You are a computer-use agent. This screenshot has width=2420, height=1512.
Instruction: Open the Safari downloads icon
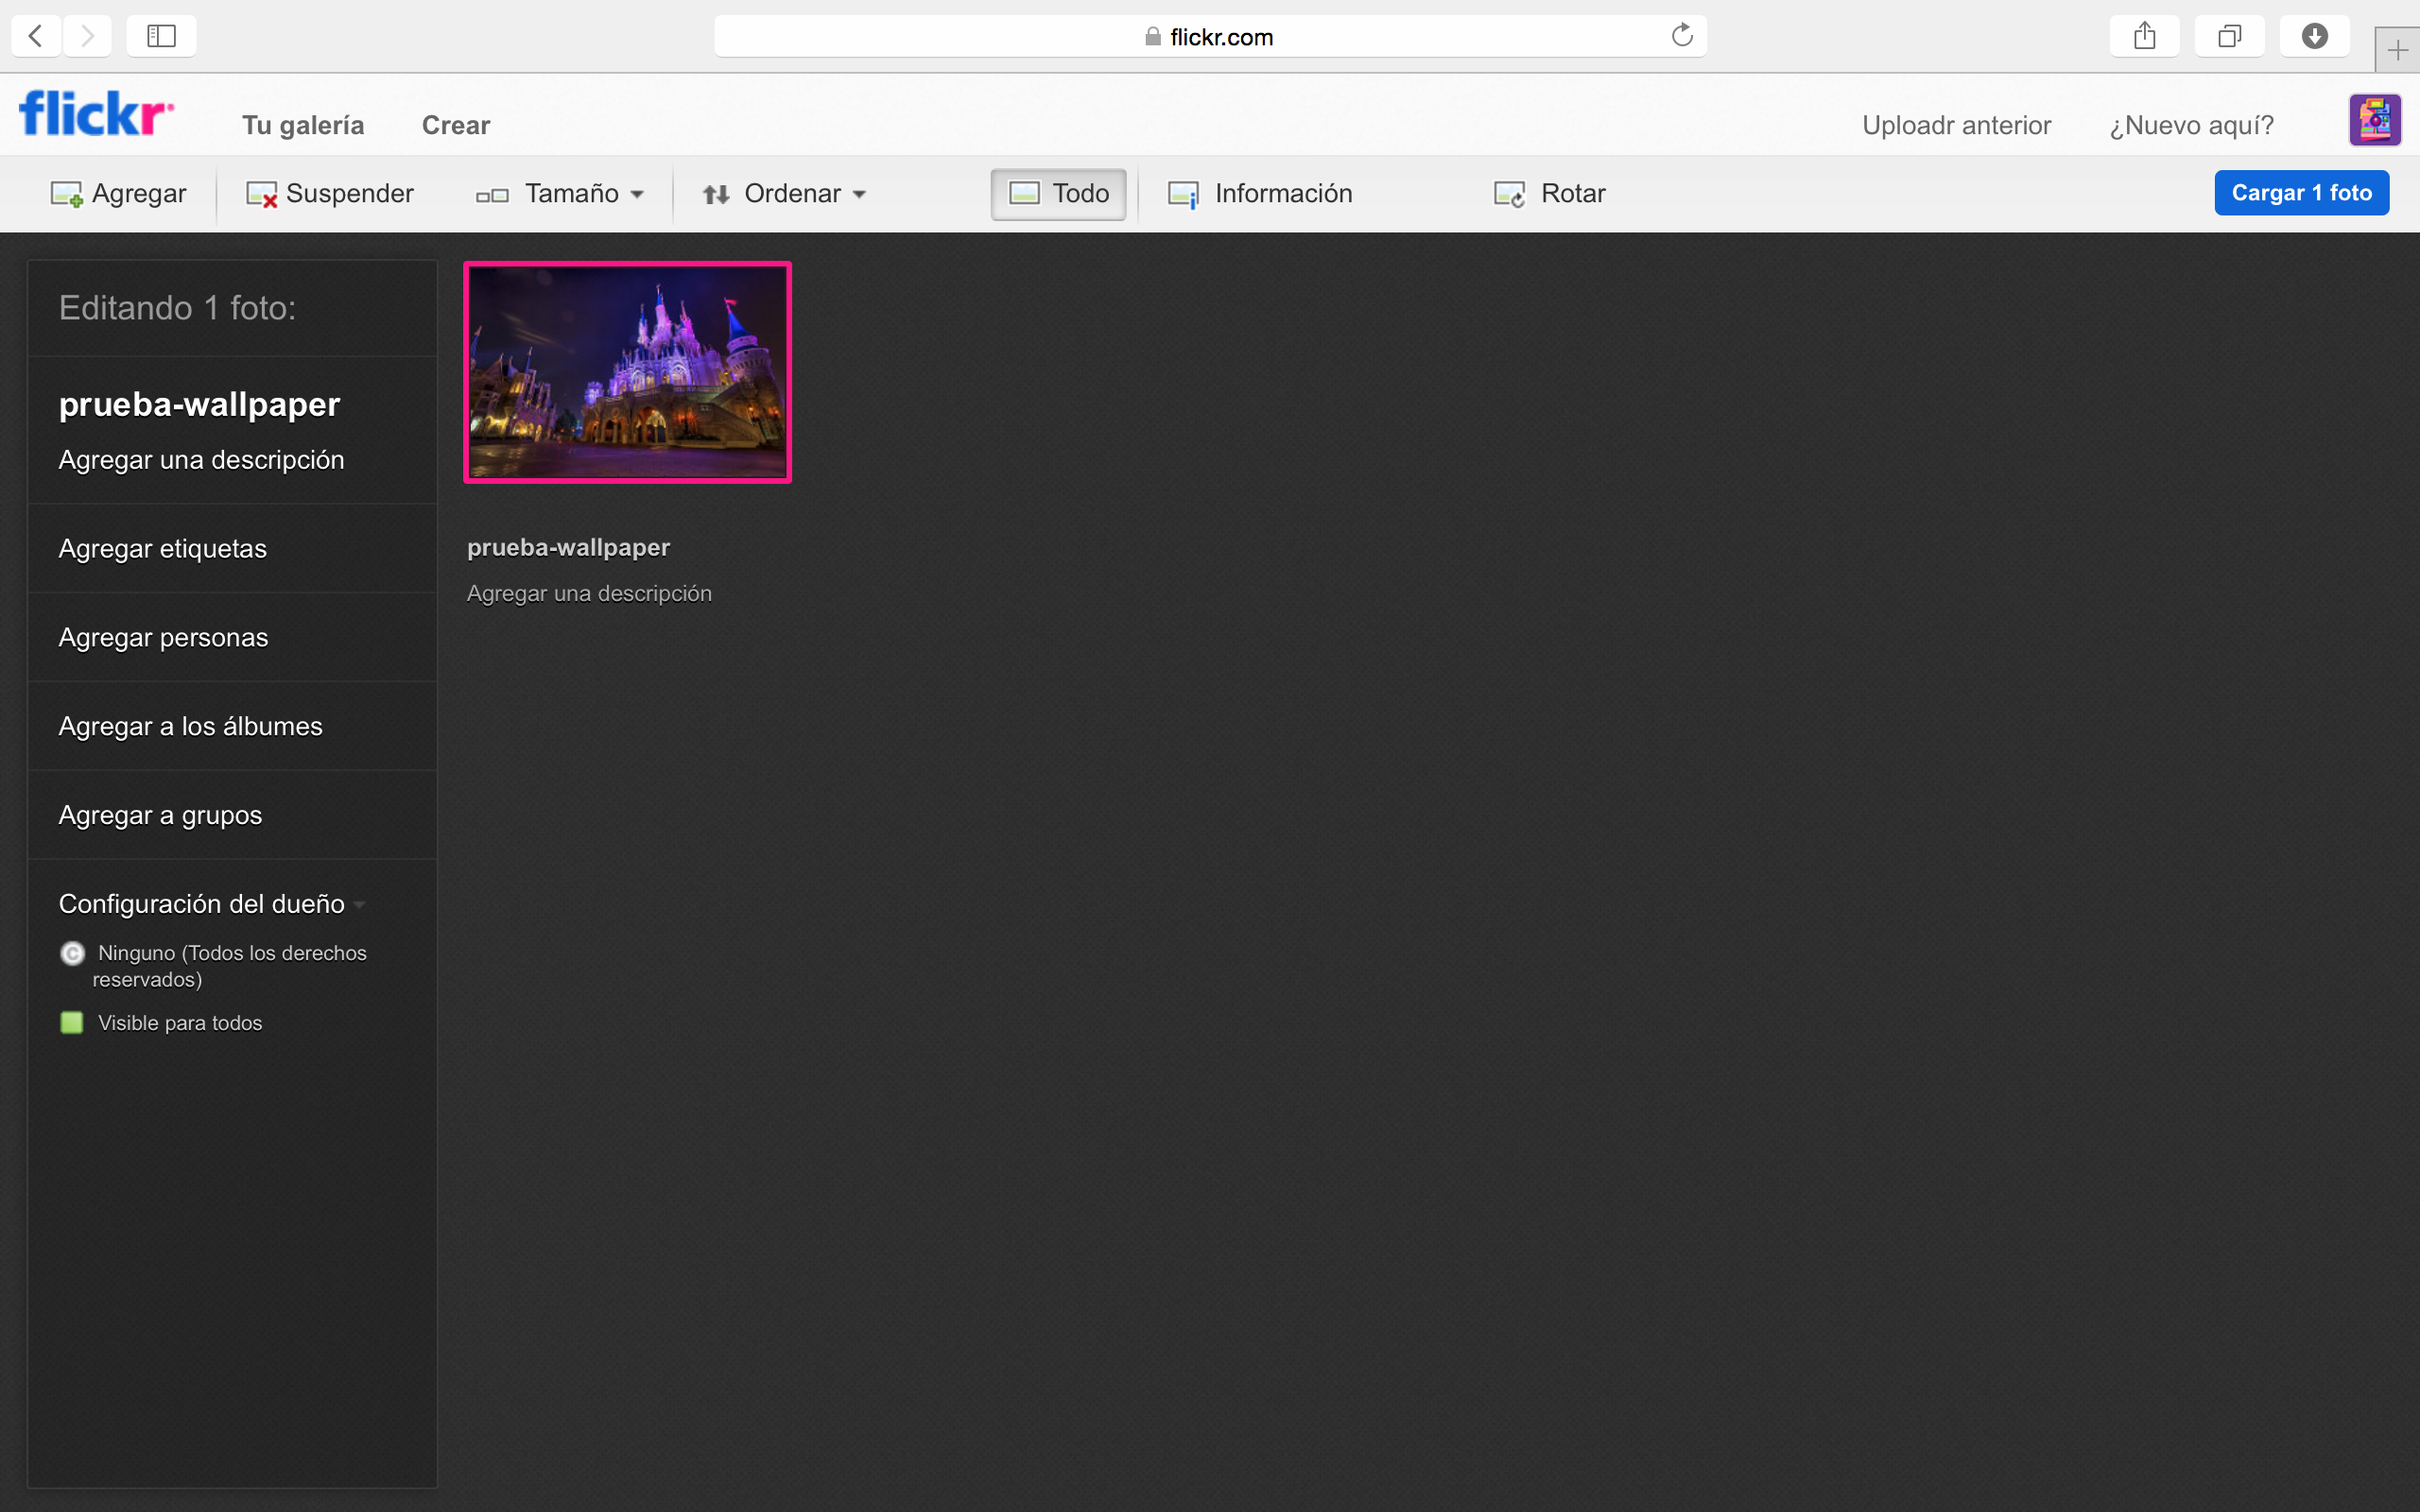[x=2314, y=36]
